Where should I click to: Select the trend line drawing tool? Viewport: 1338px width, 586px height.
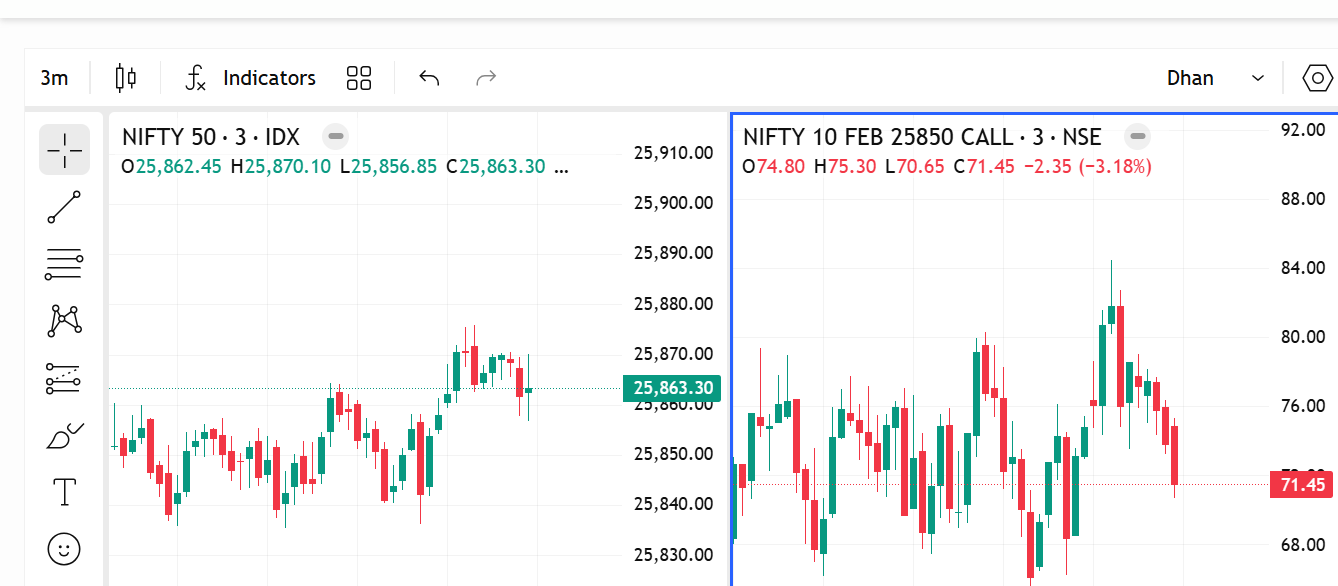[x=65, y=207]
